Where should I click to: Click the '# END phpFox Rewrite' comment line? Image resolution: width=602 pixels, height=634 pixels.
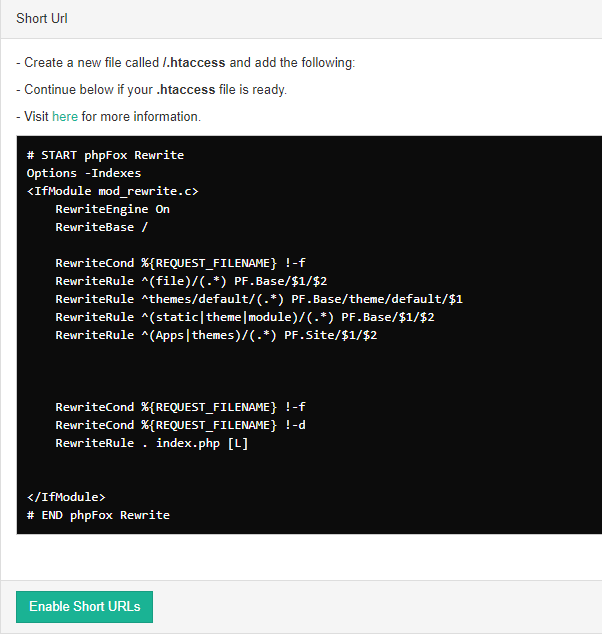coord(98,515)
